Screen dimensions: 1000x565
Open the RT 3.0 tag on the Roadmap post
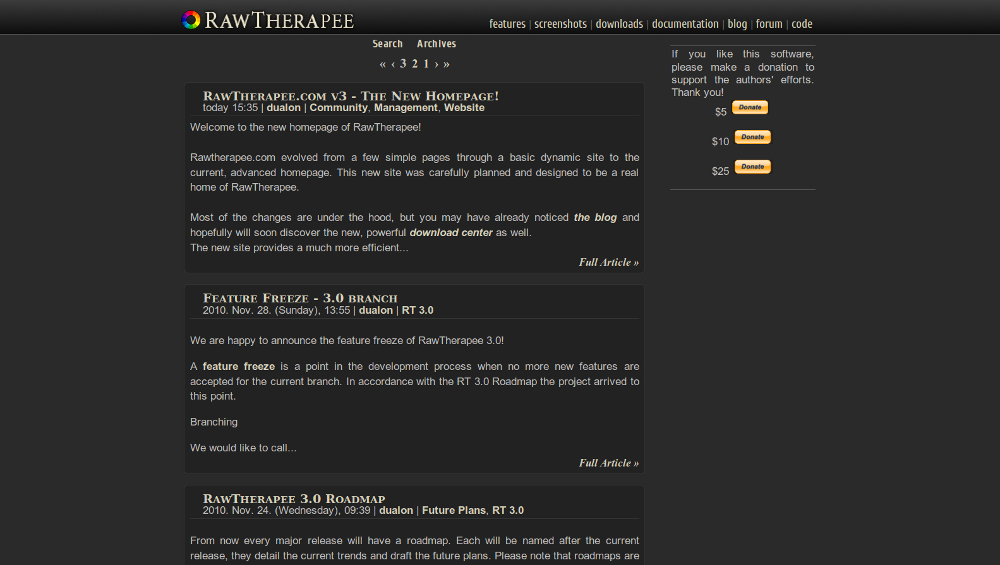tap(508, 511)
